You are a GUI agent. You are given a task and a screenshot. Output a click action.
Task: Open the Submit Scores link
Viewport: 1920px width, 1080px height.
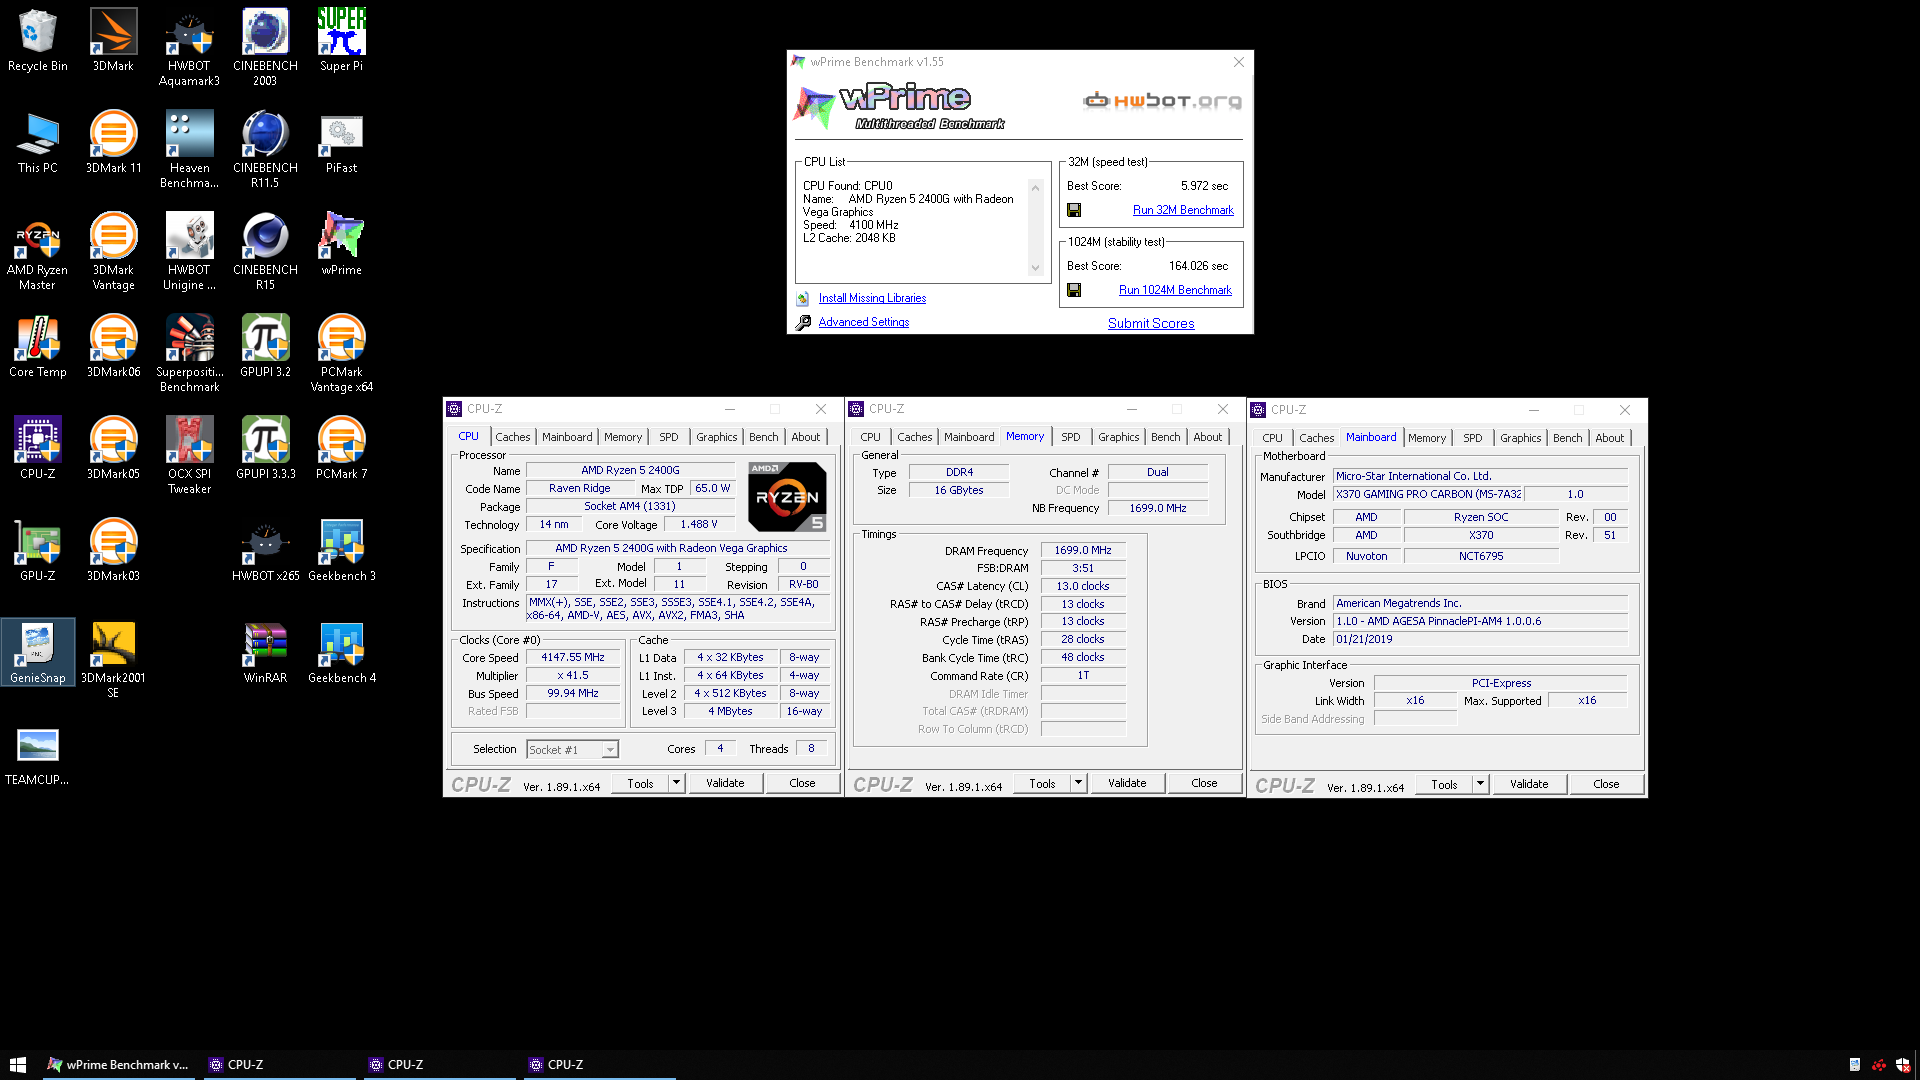click(1151, 323)
